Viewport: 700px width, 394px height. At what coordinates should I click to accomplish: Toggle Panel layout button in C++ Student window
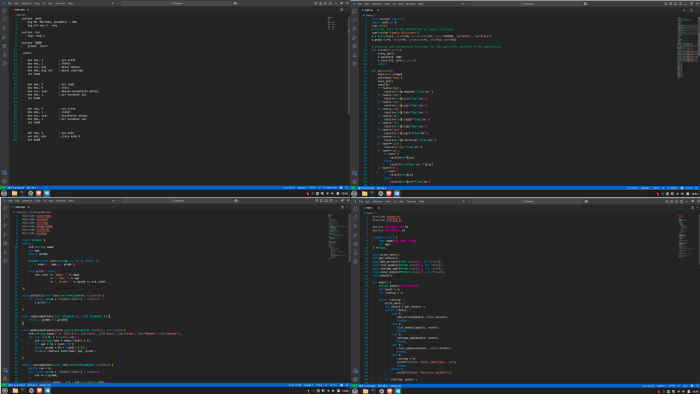[x=326, y=200]
